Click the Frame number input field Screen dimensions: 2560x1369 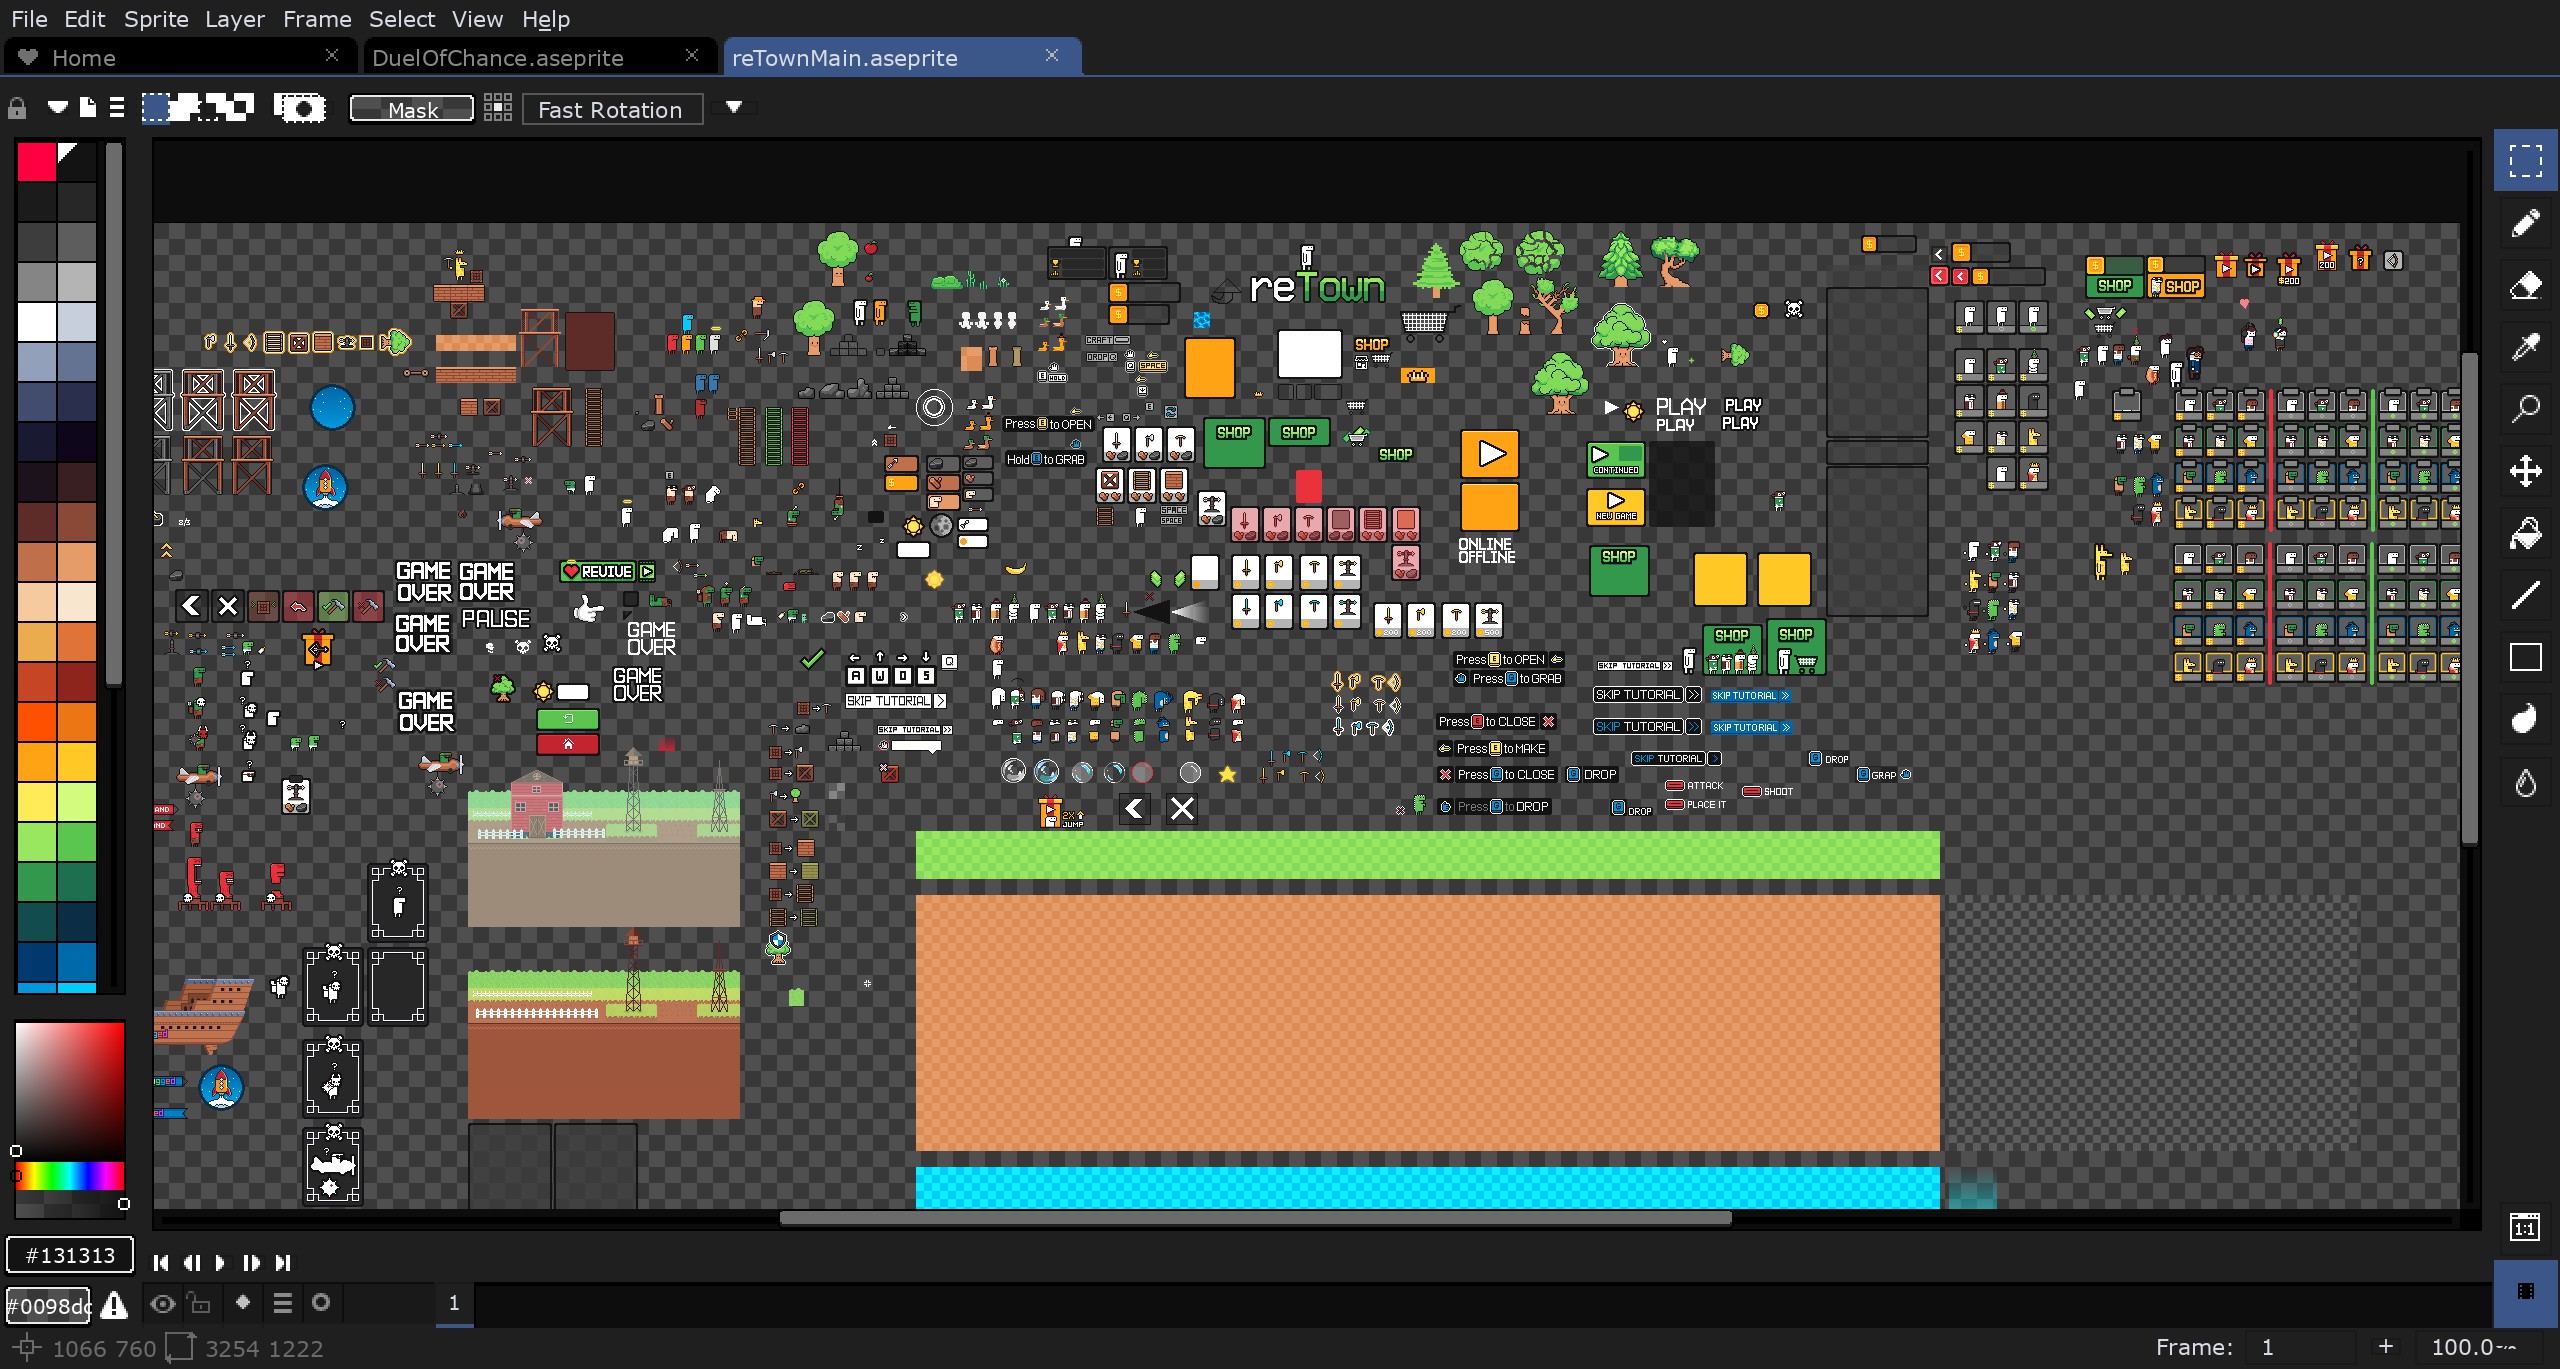2300,1347
